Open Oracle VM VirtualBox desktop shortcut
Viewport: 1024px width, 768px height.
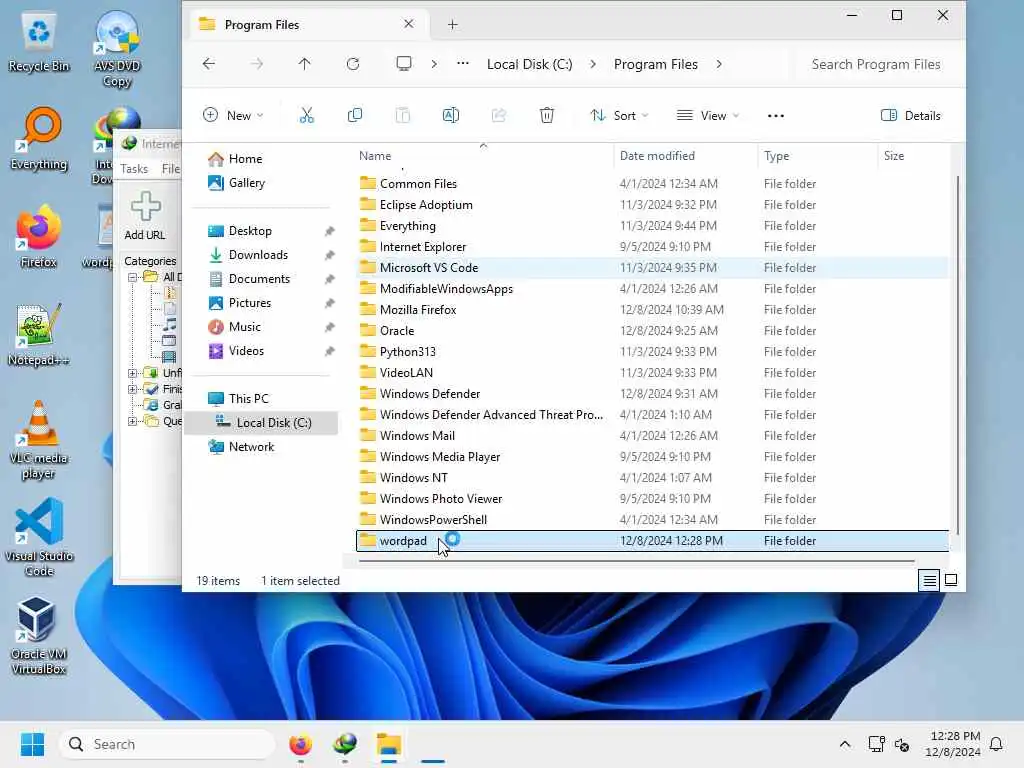[x=39, y=635]
